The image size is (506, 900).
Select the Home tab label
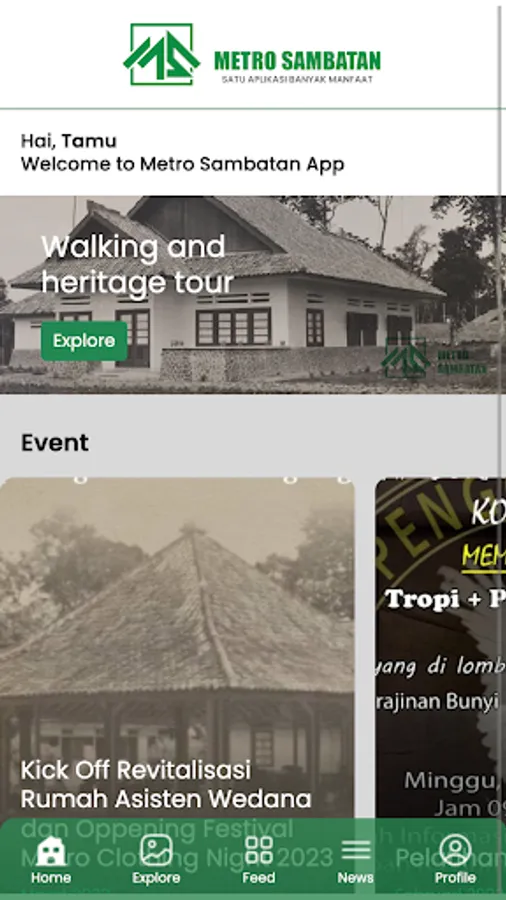pos(50,878)
